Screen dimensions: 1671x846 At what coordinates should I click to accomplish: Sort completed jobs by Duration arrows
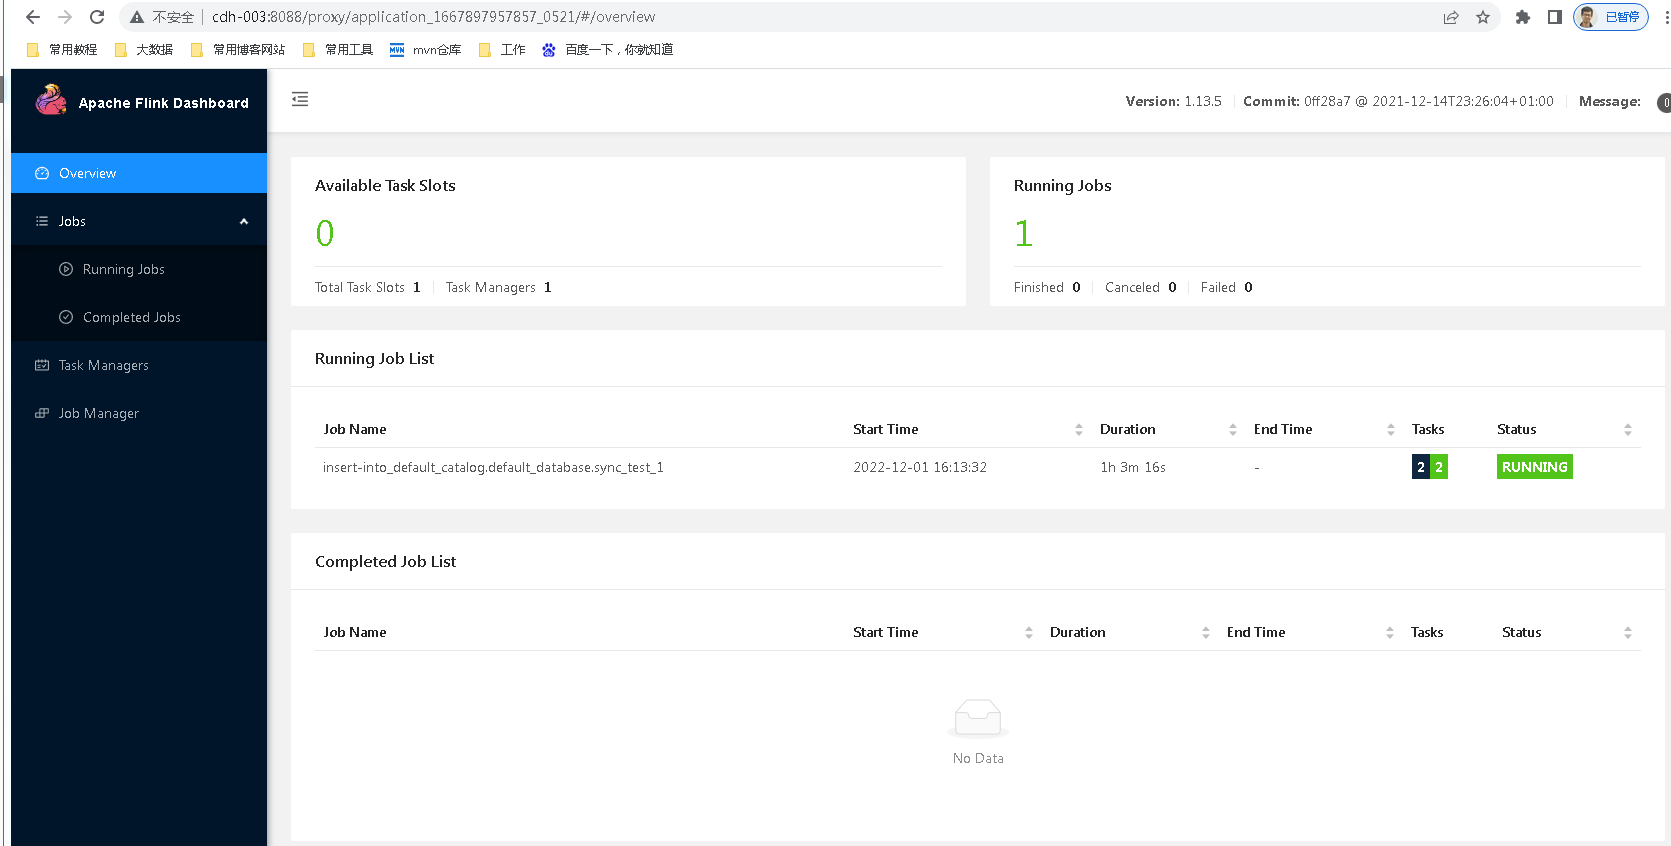click(1206, 632)
